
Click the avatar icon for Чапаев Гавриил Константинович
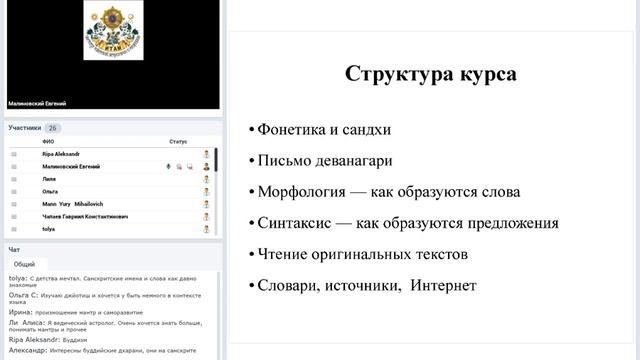tap(207, 217)
